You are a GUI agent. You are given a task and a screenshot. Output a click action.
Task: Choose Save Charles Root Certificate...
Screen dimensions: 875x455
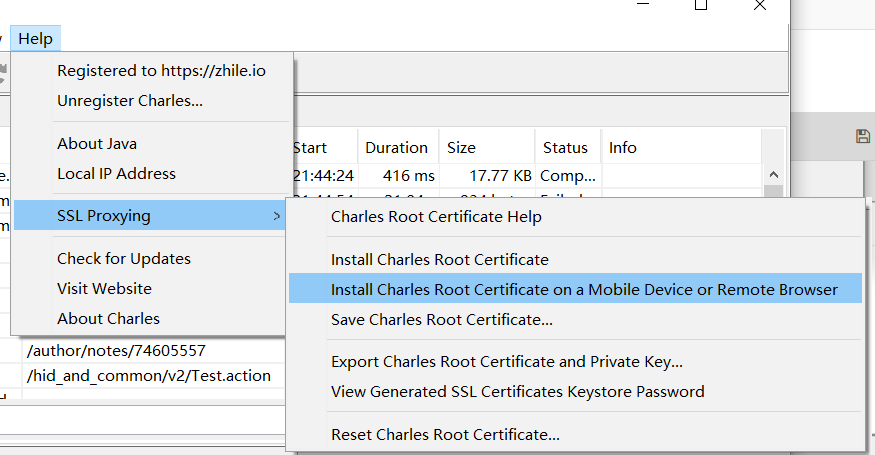441,319
